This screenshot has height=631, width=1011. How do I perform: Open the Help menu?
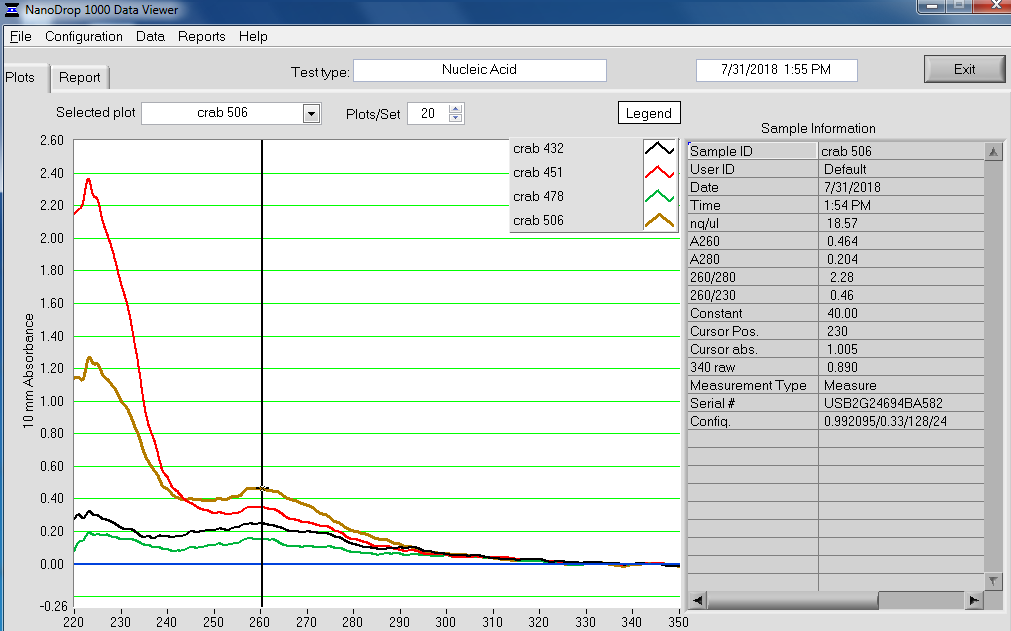(253, 36)
